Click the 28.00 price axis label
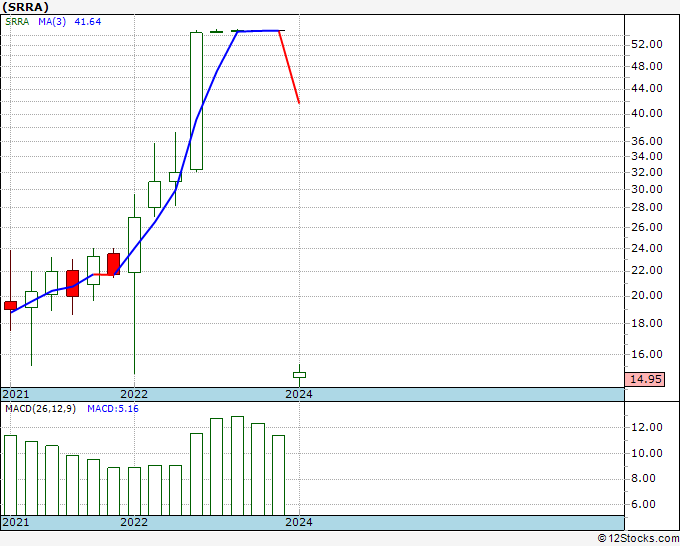This screenshot has width=680, height=546. (646, 207)
